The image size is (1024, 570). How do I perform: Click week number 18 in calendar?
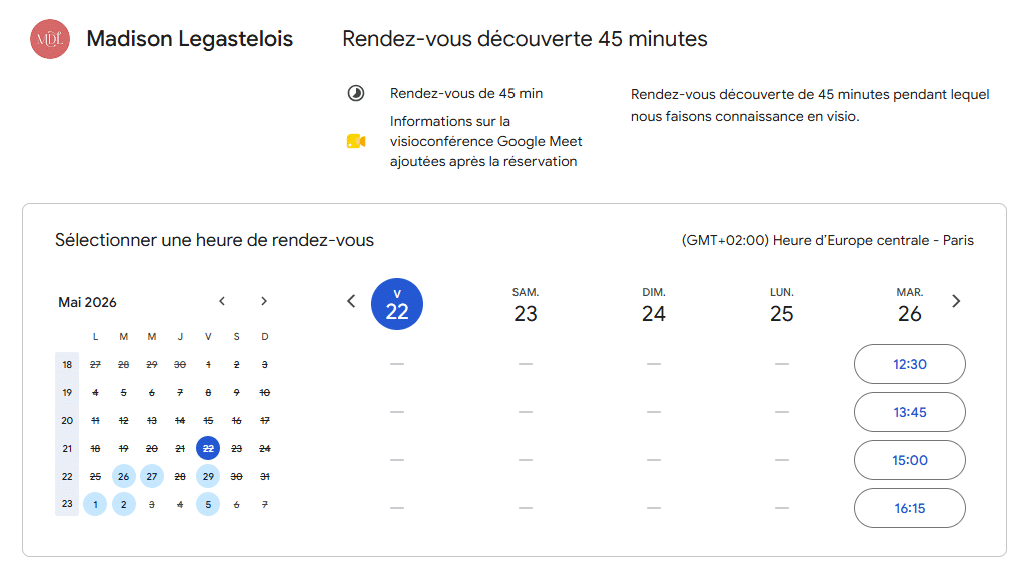pyautogui.click(x=67, y=364)
